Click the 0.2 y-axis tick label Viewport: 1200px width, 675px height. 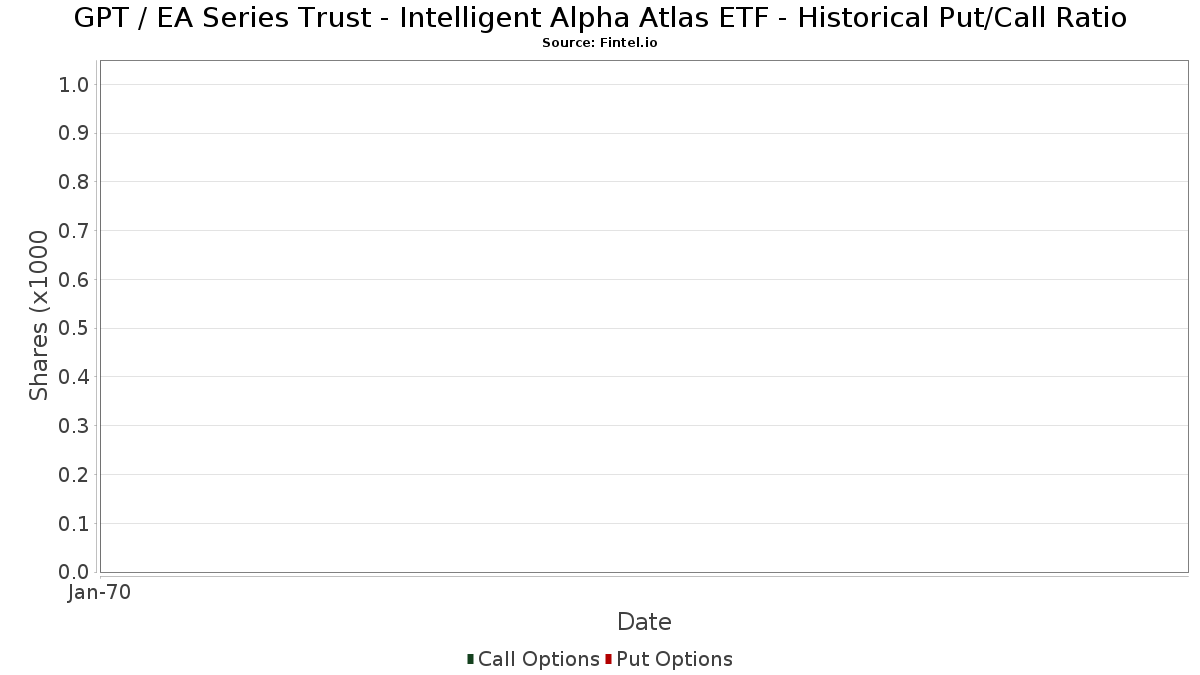coord(74,475)
